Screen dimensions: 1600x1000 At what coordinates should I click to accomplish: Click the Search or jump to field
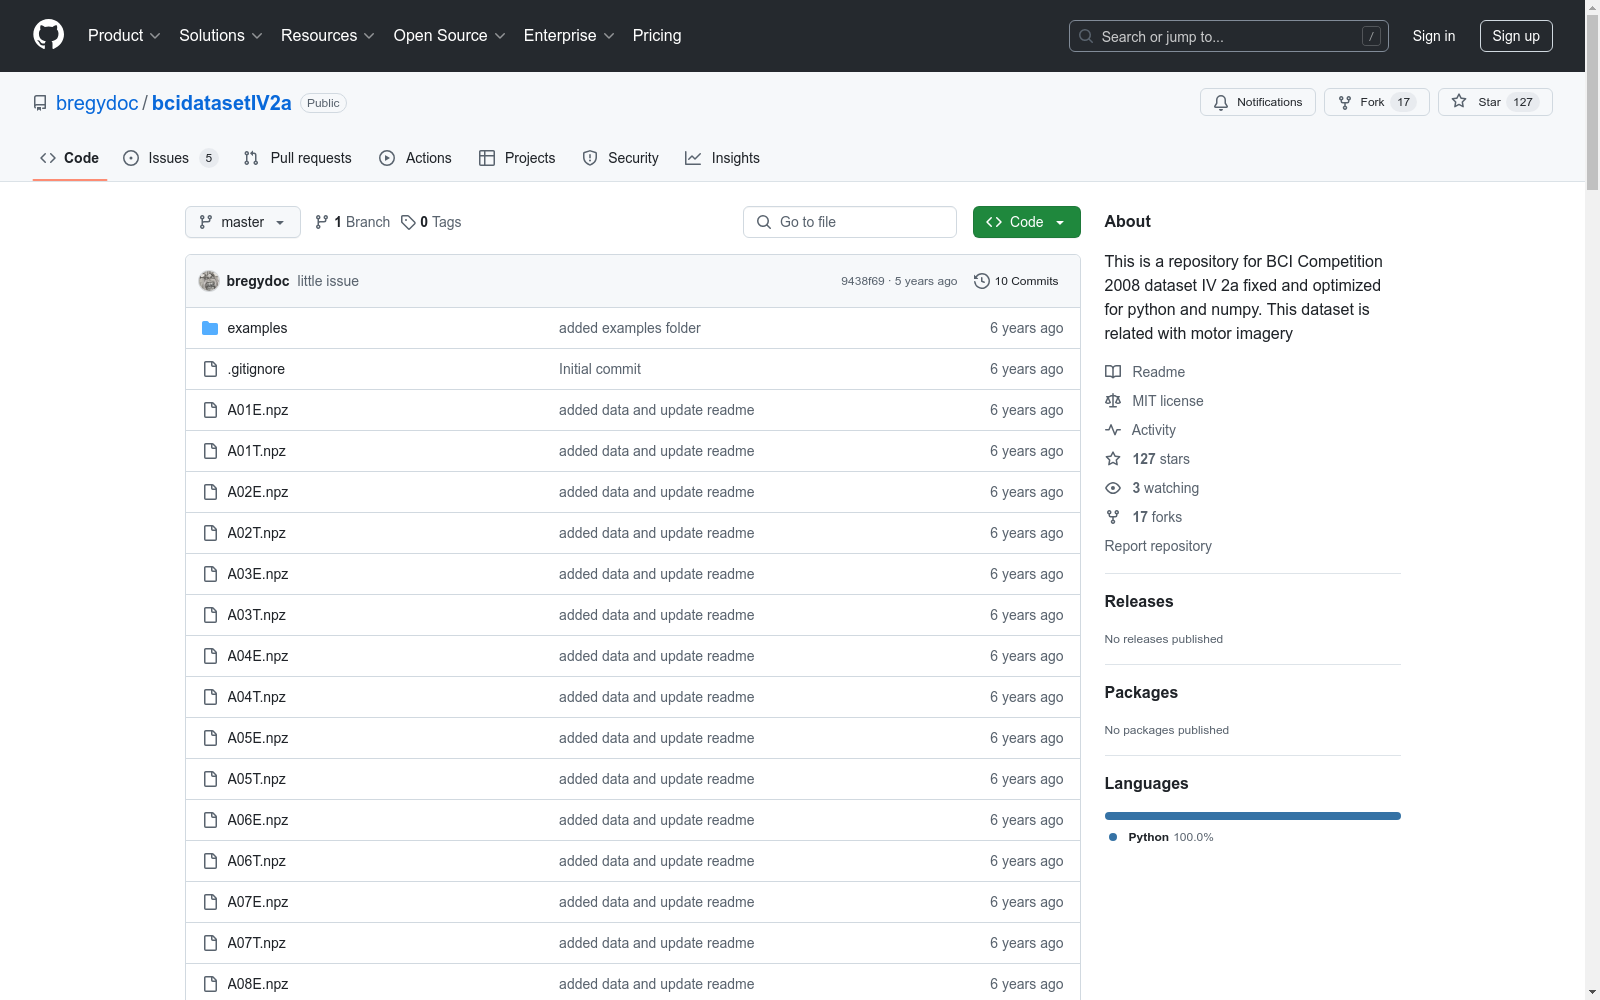coord(1229,36)
